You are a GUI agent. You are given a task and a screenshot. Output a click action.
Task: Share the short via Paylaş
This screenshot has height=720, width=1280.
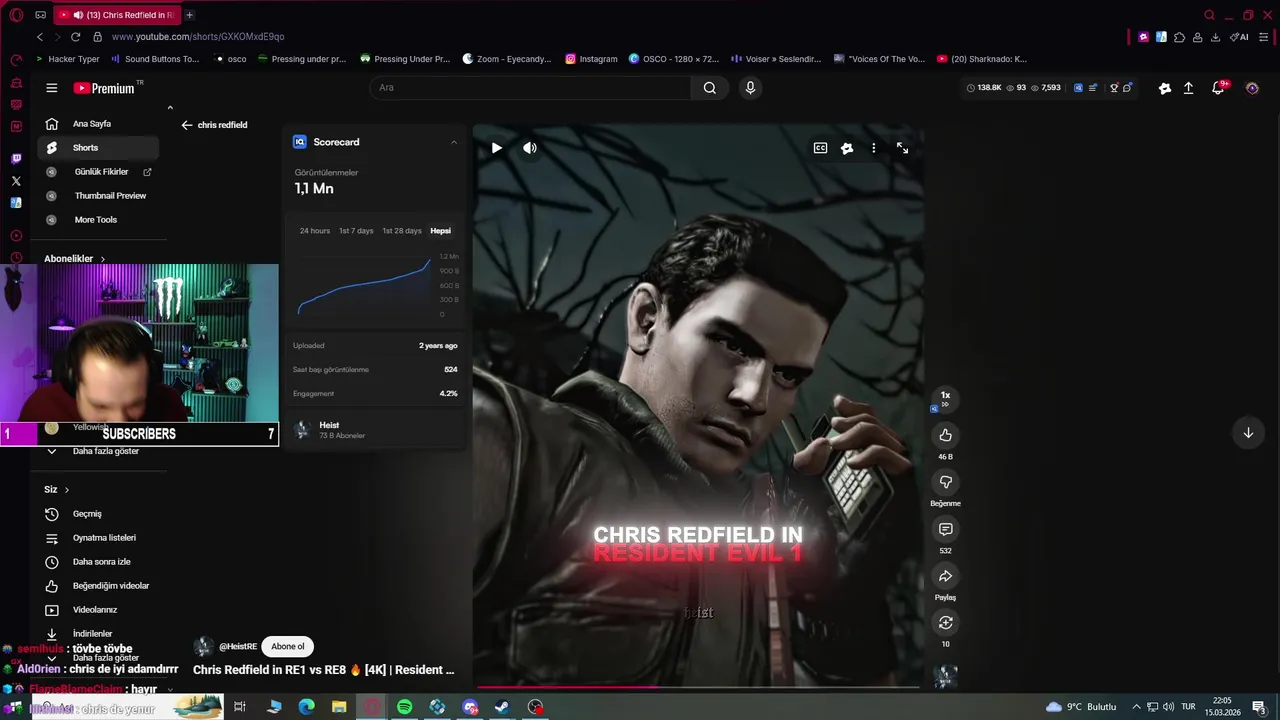click(945, 576)
